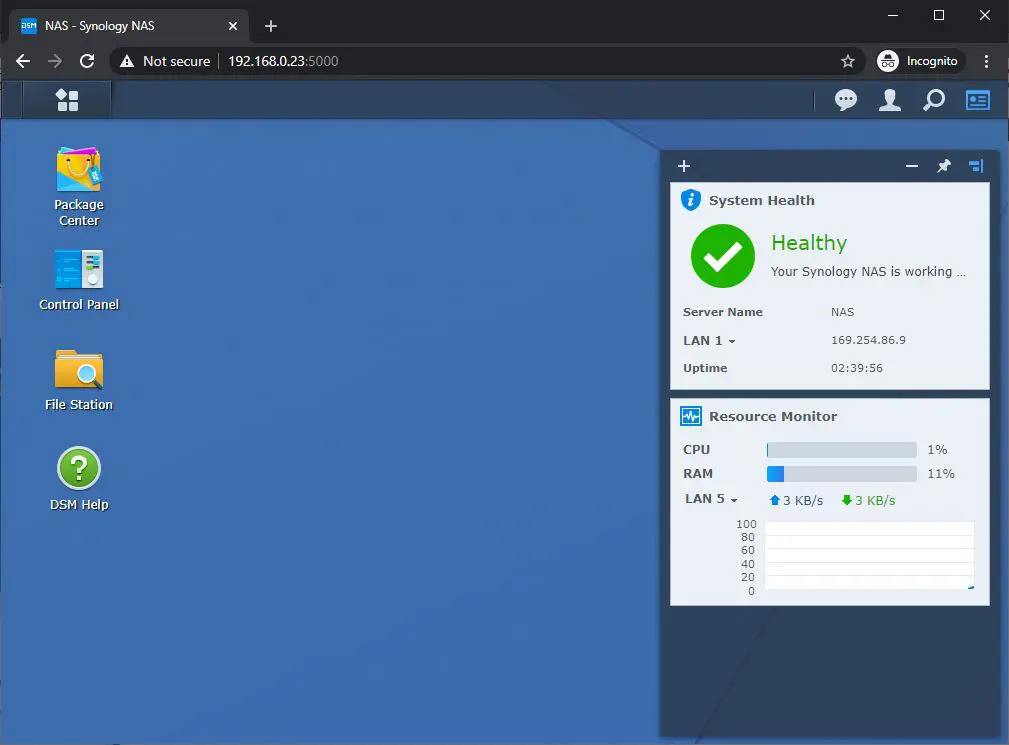
Task: Go back in the browser
Action: (x=23, y=61)
